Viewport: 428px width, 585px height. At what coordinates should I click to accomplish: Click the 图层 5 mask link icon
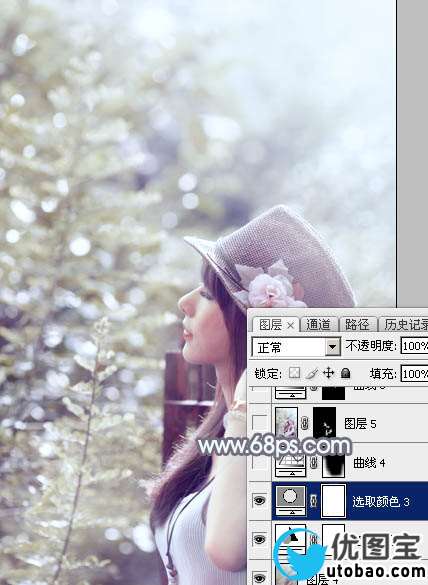click(x=305, y=423)
